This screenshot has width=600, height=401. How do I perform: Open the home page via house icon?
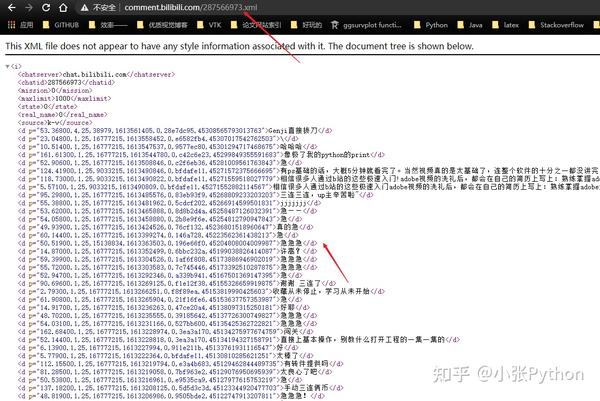(x=63, y=7)
